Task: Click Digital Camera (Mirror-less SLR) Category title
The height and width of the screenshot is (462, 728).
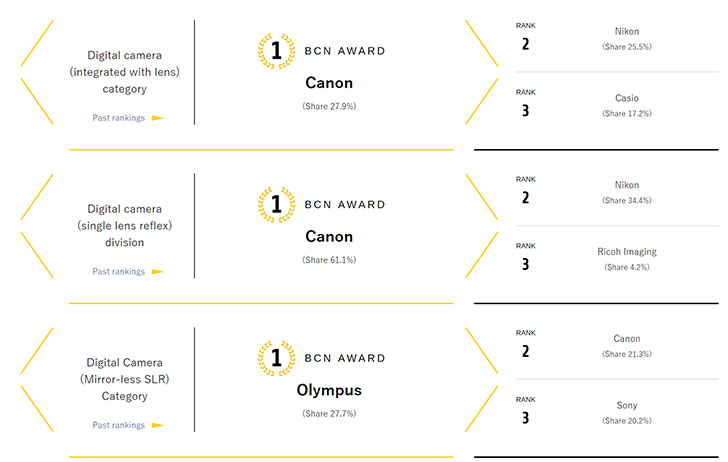Action: [x=124, y=379]
